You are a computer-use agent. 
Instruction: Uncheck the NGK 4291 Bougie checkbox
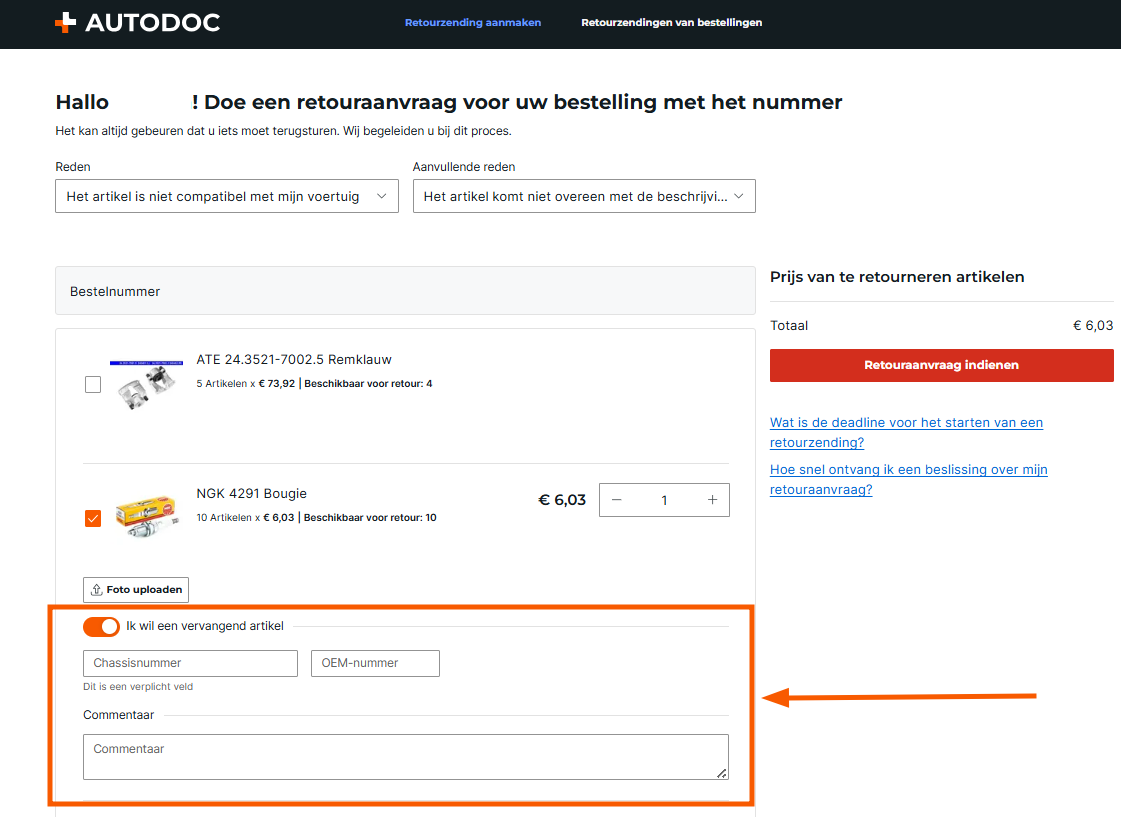tap(93, 518)
